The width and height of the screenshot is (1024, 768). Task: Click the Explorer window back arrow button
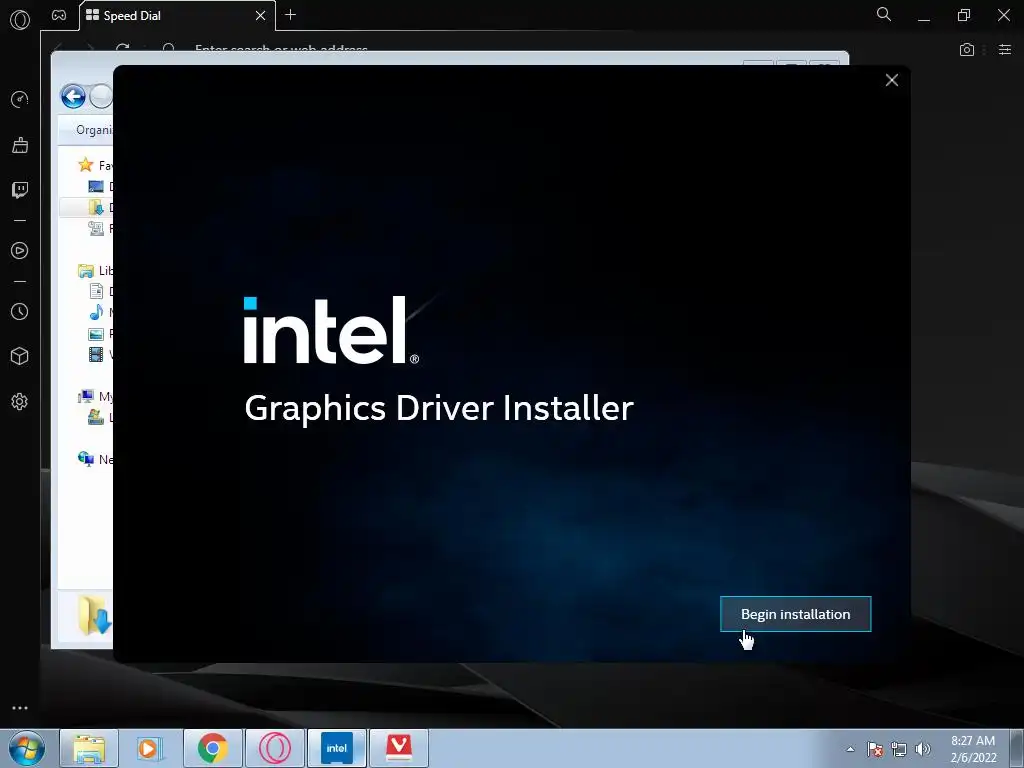73,97
